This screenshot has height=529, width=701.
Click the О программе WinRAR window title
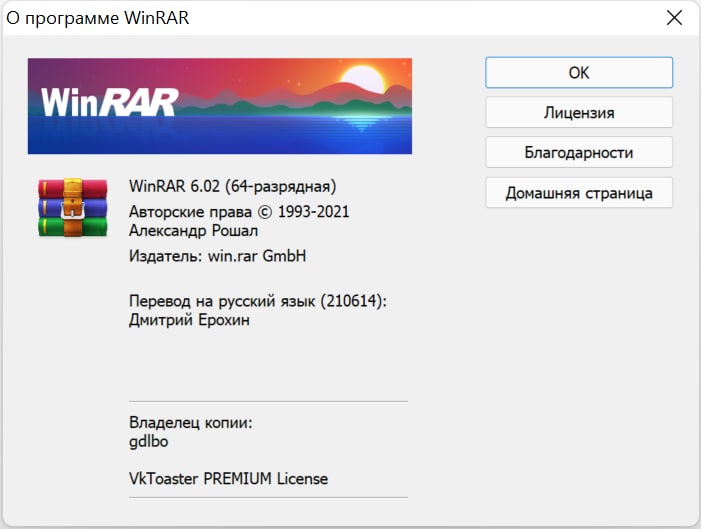(x=97, y=18)
